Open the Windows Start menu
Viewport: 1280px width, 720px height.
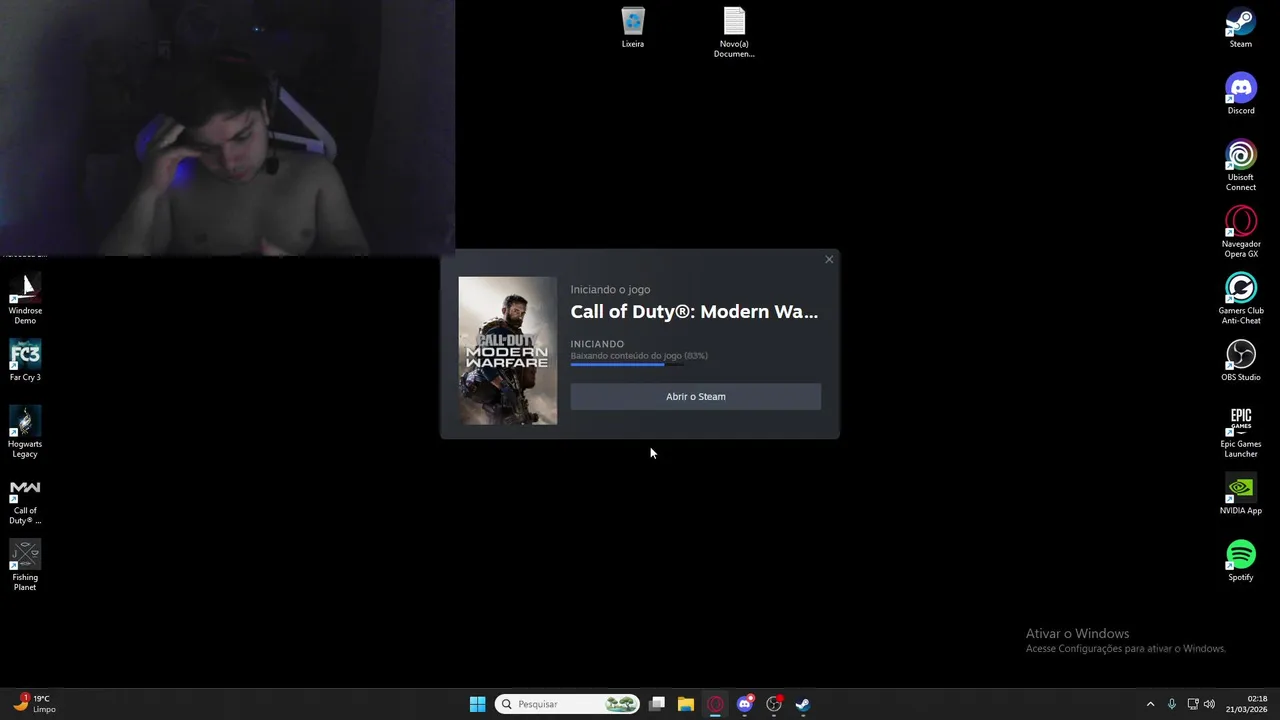(478, 704)
